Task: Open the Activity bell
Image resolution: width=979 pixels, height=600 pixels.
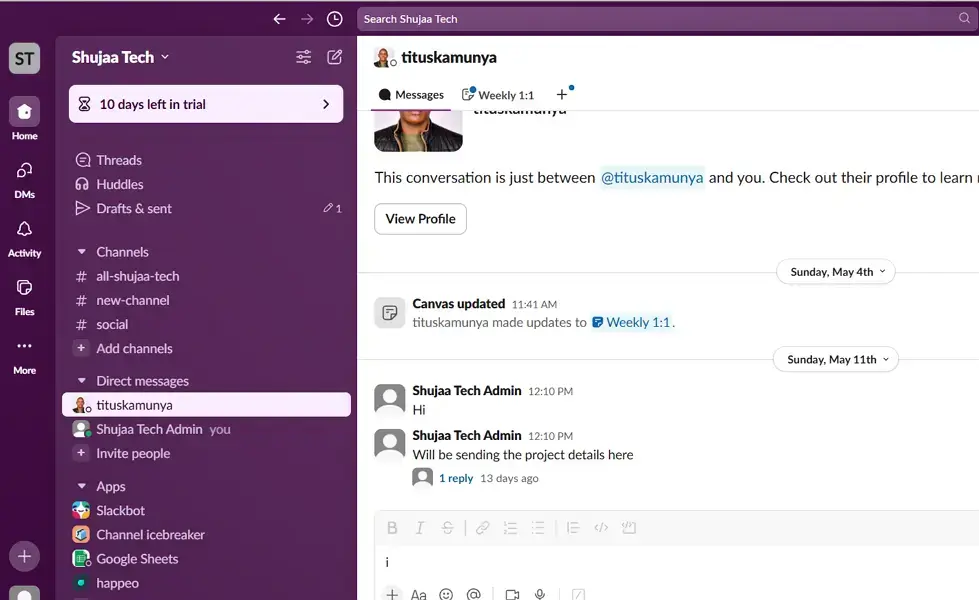Action: click(x=24, y=239)
